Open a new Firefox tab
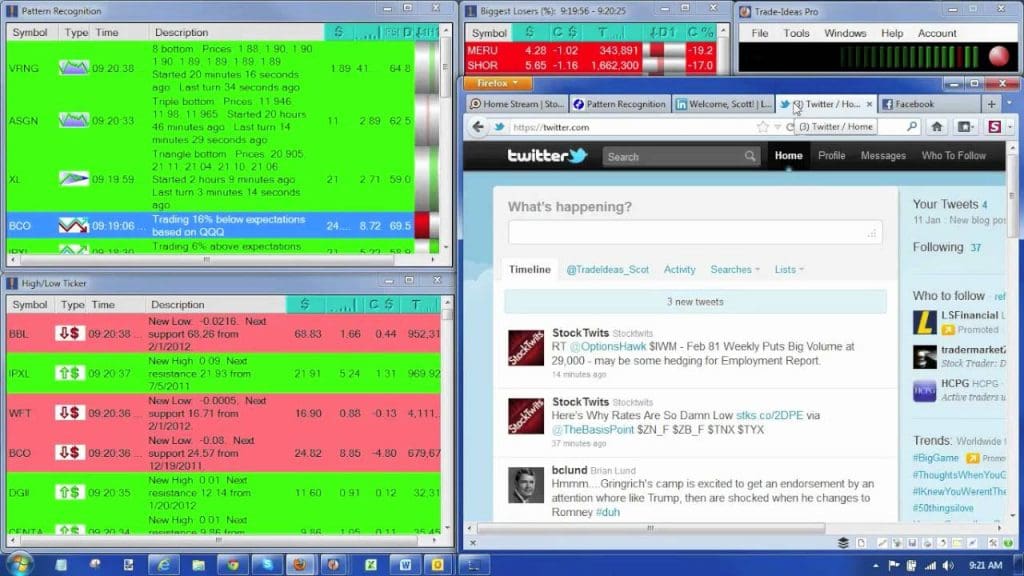The image size is (1024, 576). pos(991,104)
